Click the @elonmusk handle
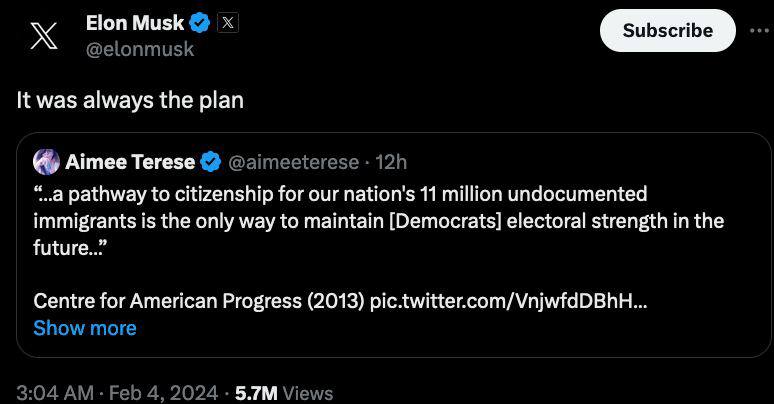The image size is (774, 404). (140, 48)
